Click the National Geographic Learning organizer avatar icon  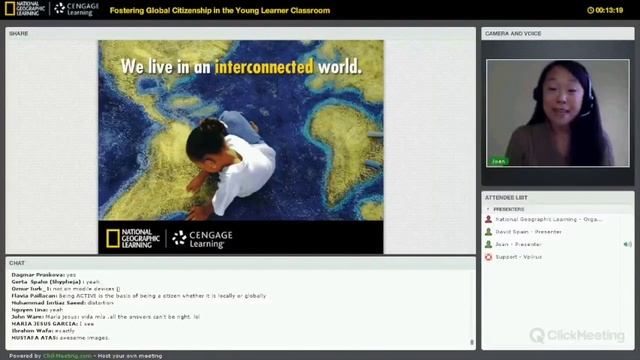click(488, 219)
